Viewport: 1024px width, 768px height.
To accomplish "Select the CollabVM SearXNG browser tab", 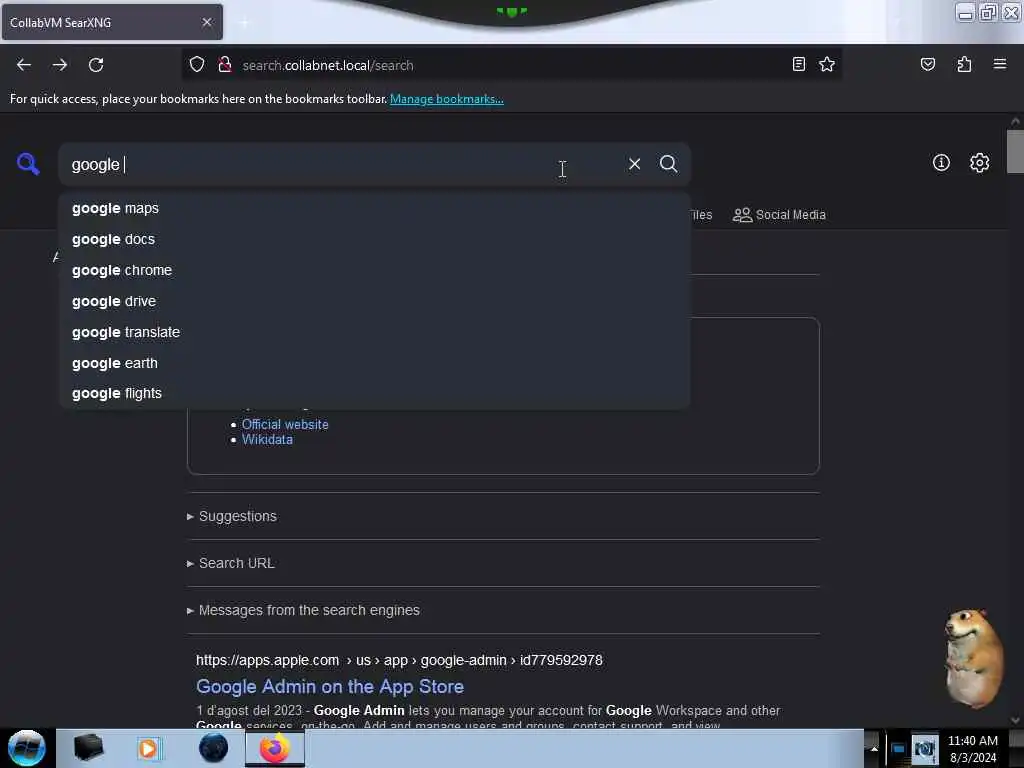I will click(112, 22).
